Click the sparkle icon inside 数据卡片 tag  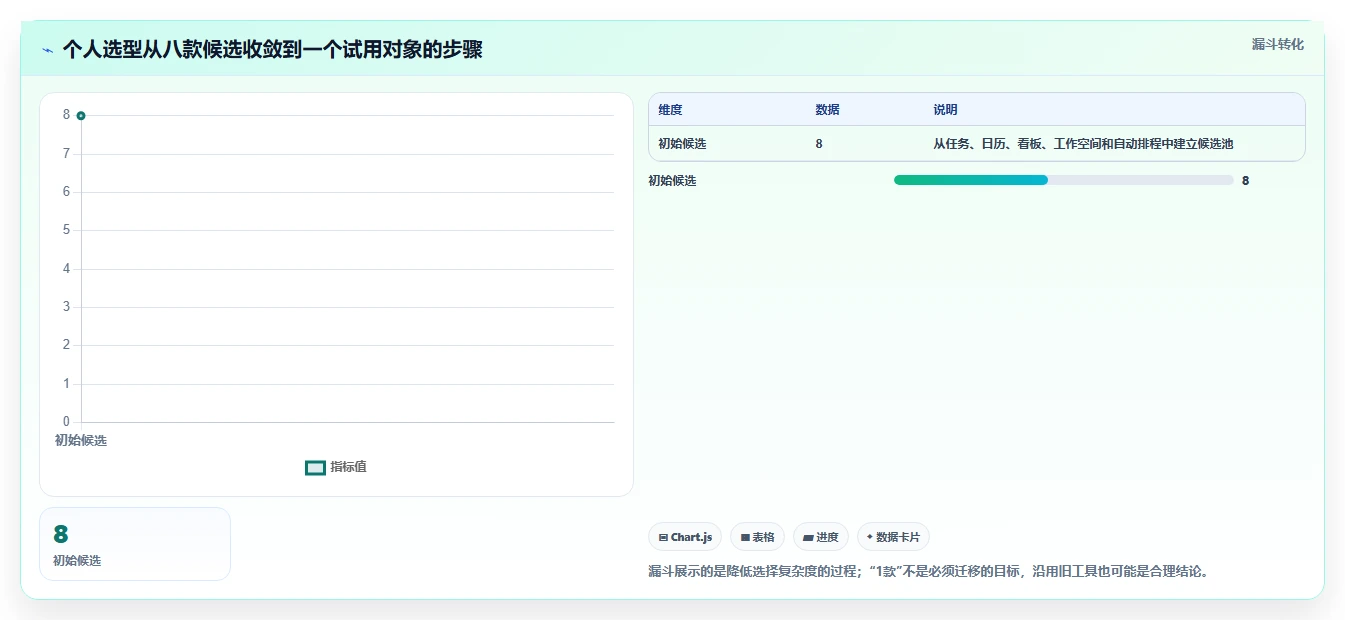870,537
